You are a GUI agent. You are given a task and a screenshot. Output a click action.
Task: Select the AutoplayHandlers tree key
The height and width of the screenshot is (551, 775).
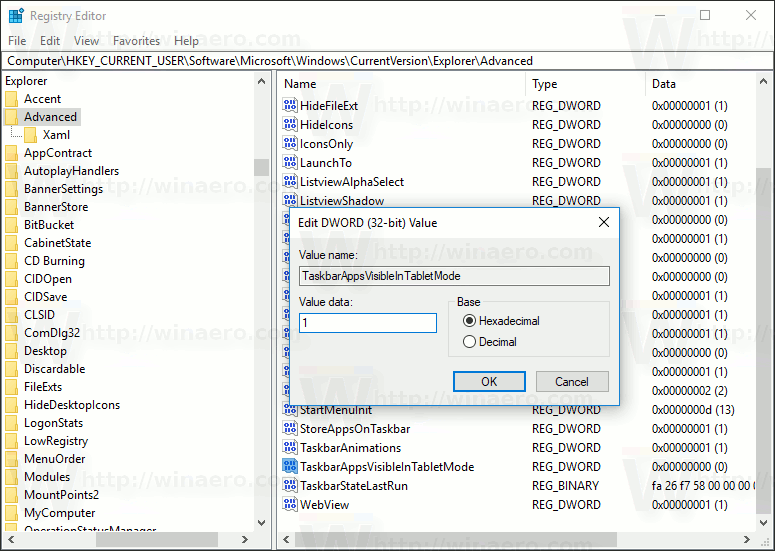coord(72,170)
